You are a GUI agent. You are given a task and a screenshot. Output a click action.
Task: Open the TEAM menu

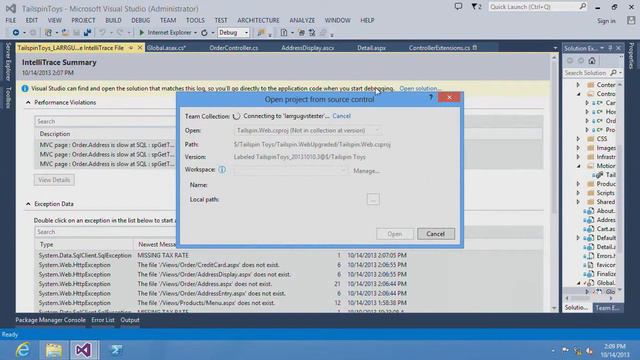(x=168, y=20)
